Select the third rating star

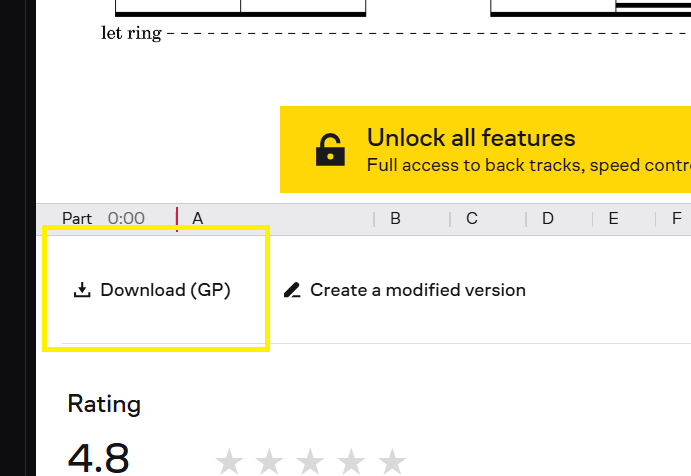tap(311, 461)
